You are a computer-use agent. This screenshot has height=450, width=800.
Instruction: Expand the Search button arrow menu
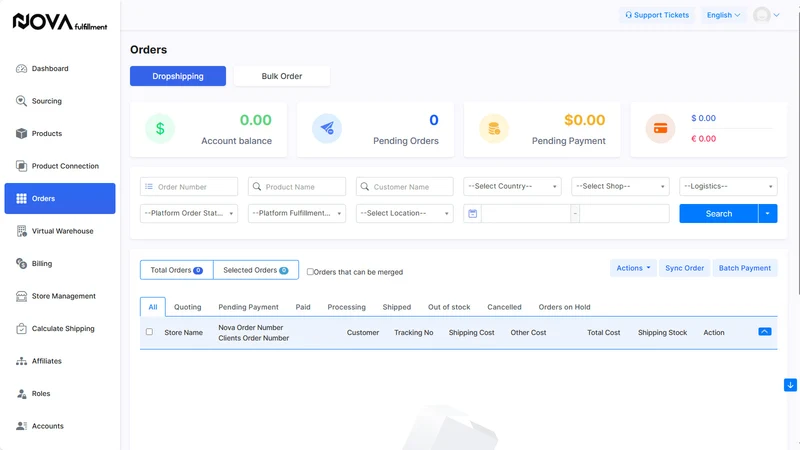click(768, 213)
